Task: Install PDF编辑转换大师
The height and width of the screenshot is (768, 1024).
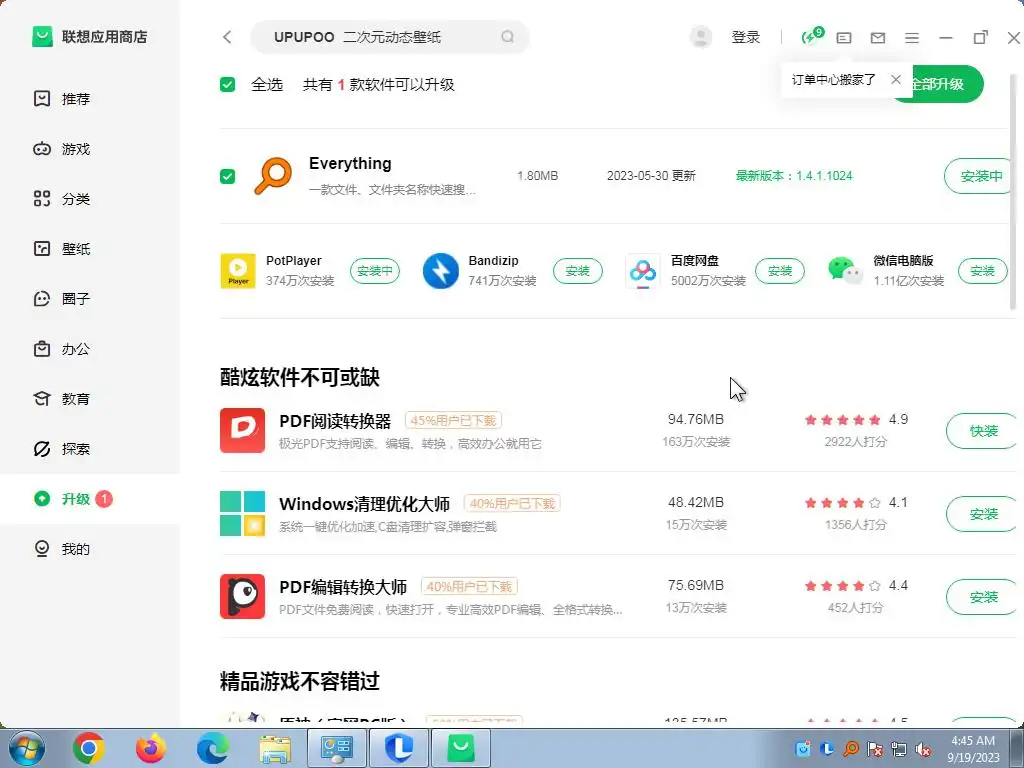Action: coord(984,597)
